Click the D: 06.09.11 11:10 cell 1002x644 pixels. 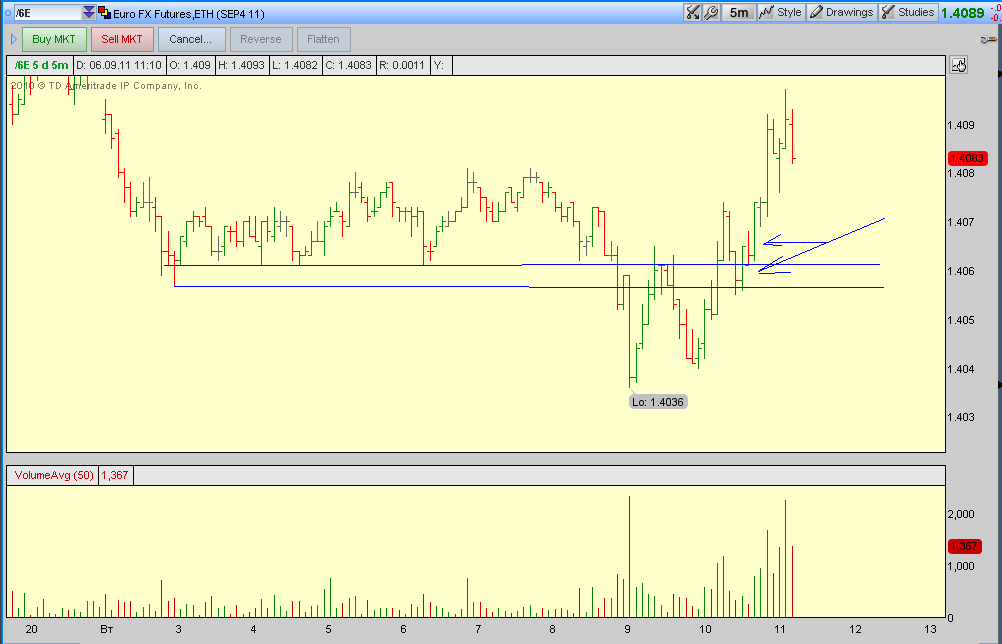tap(119, 65)
